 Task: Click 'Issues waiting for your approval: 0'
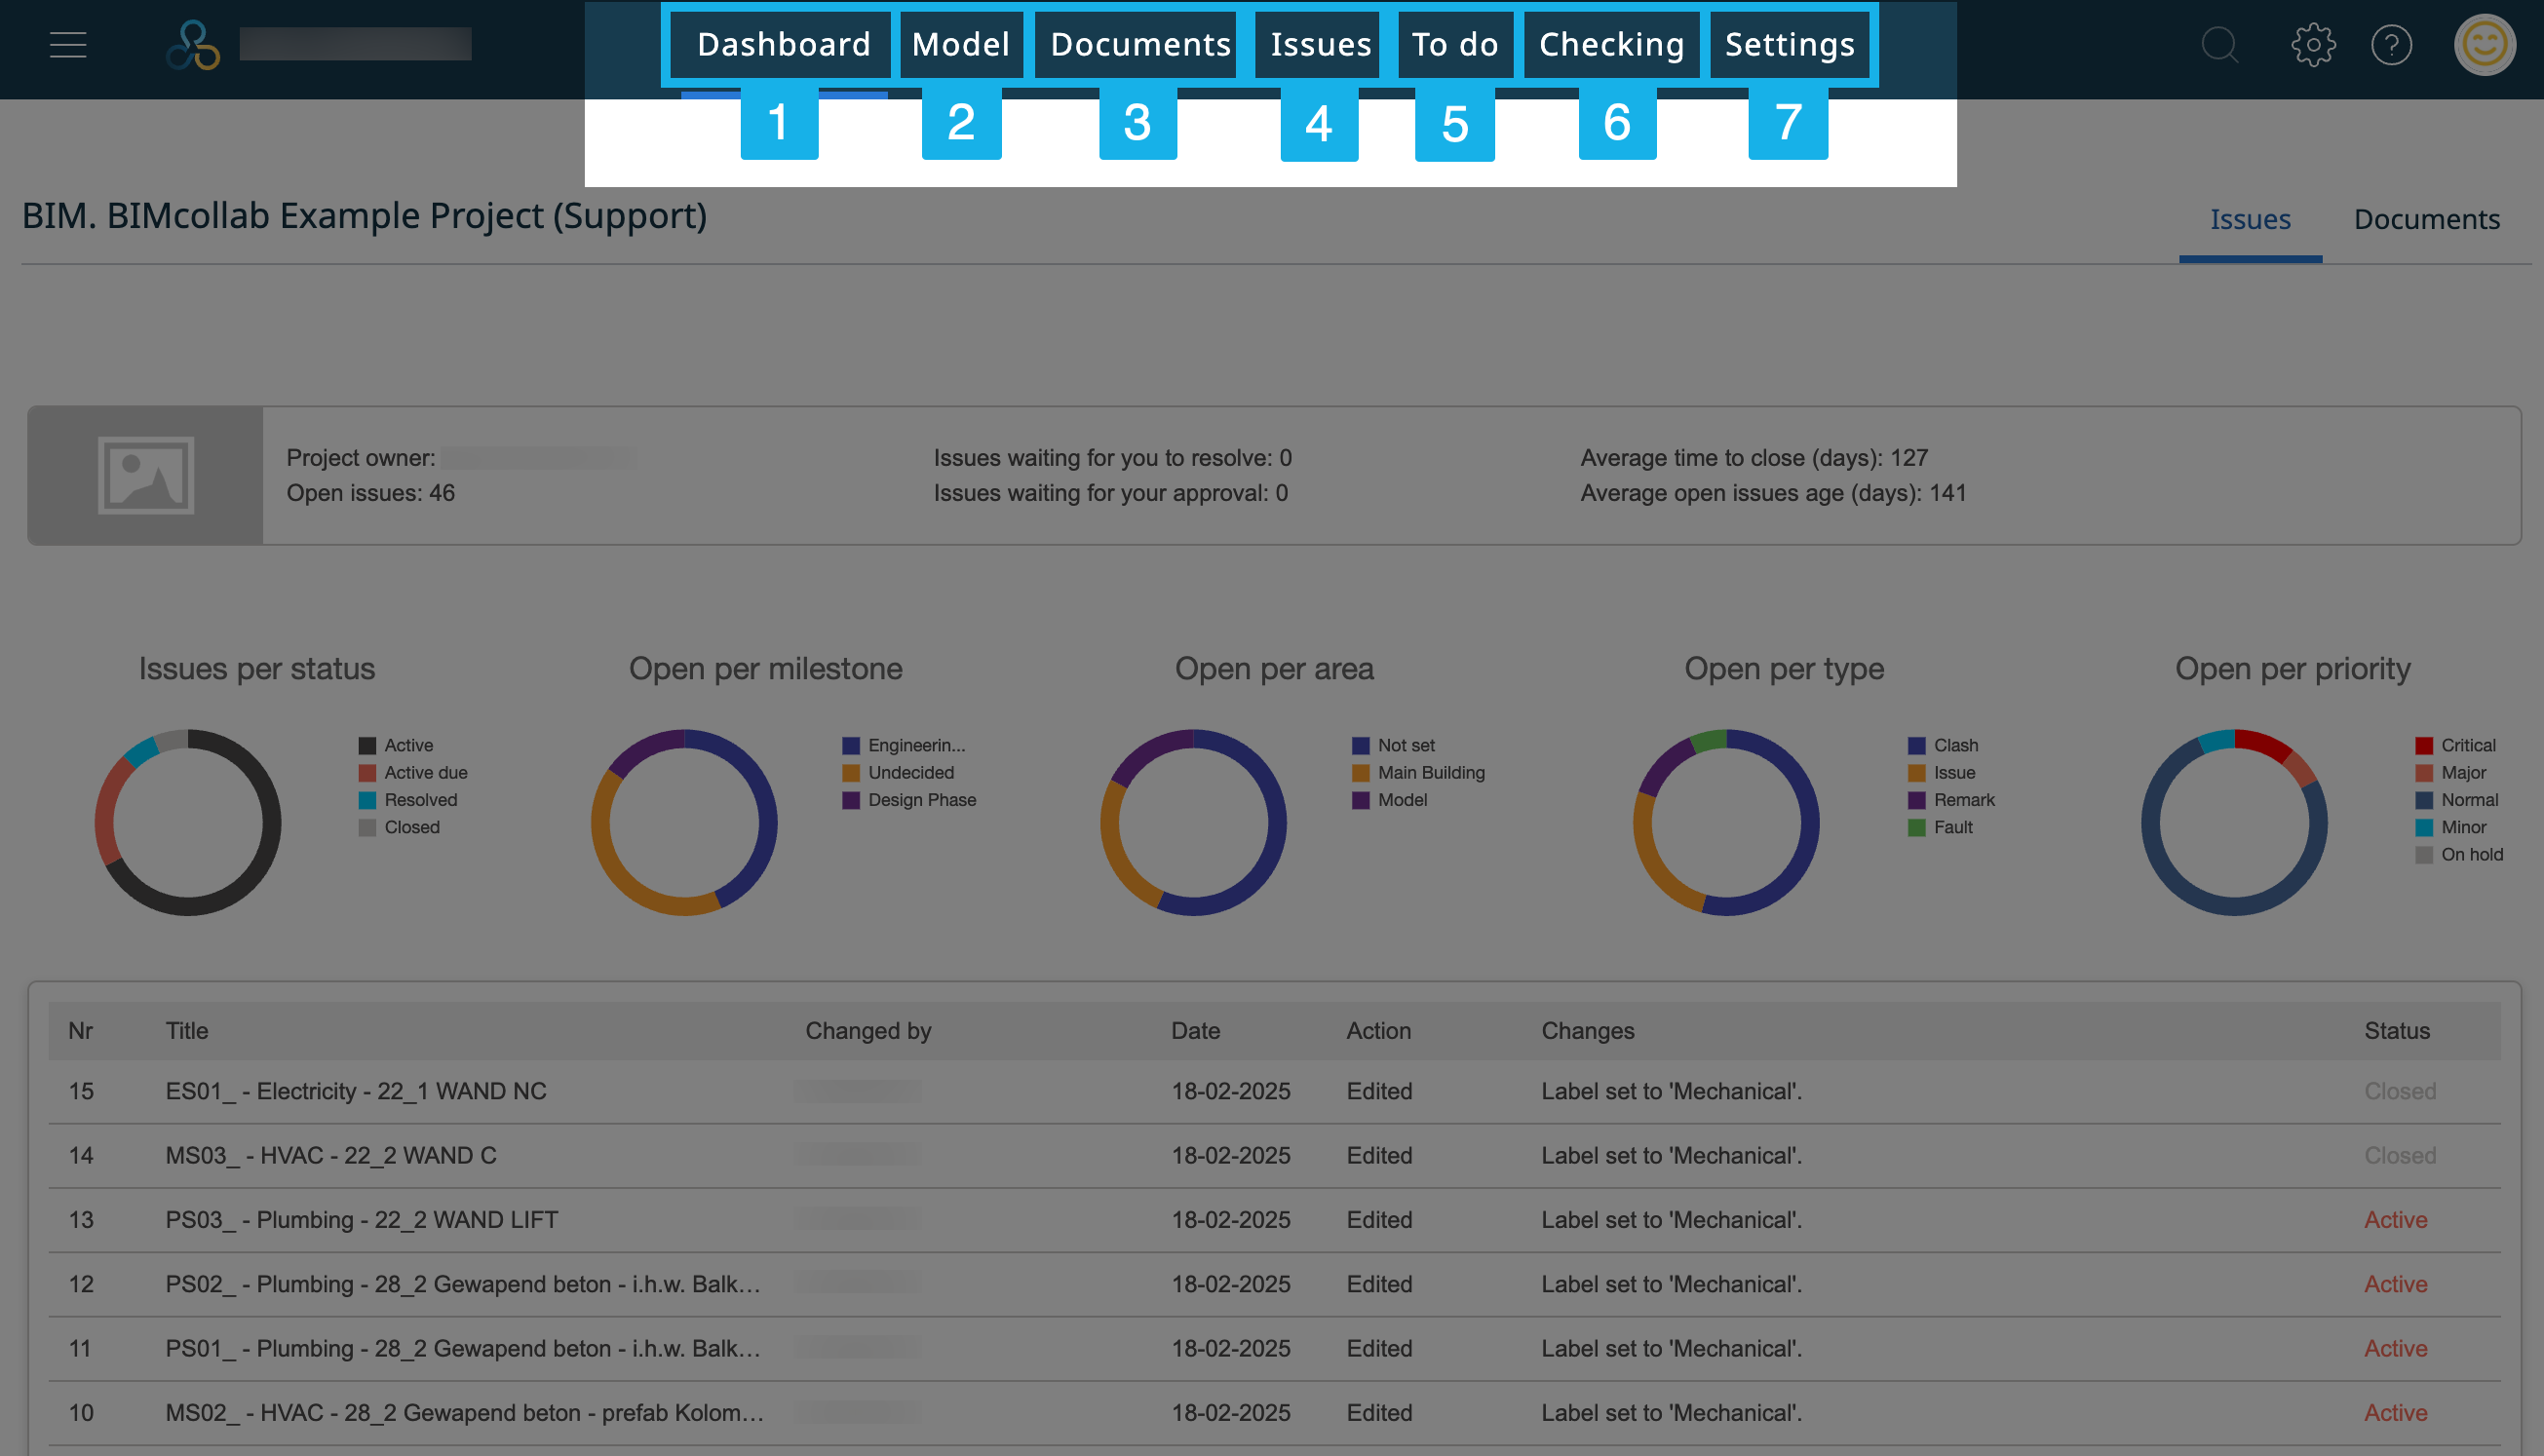[1110, 493]
